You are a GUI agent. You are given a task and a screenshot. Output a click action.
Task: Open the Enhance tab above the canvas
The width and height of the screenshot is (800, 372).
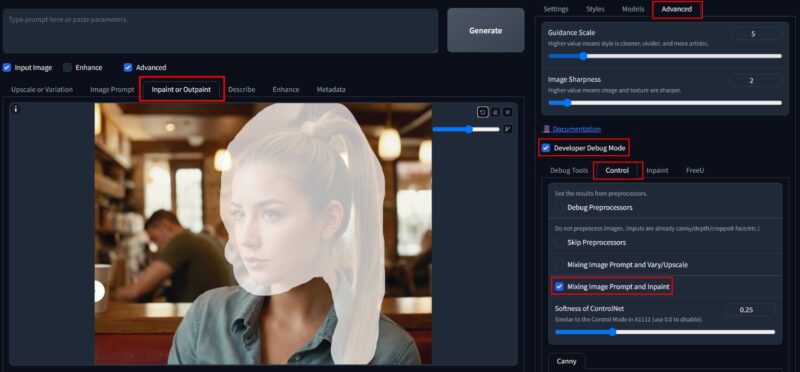tap(286, 89)
